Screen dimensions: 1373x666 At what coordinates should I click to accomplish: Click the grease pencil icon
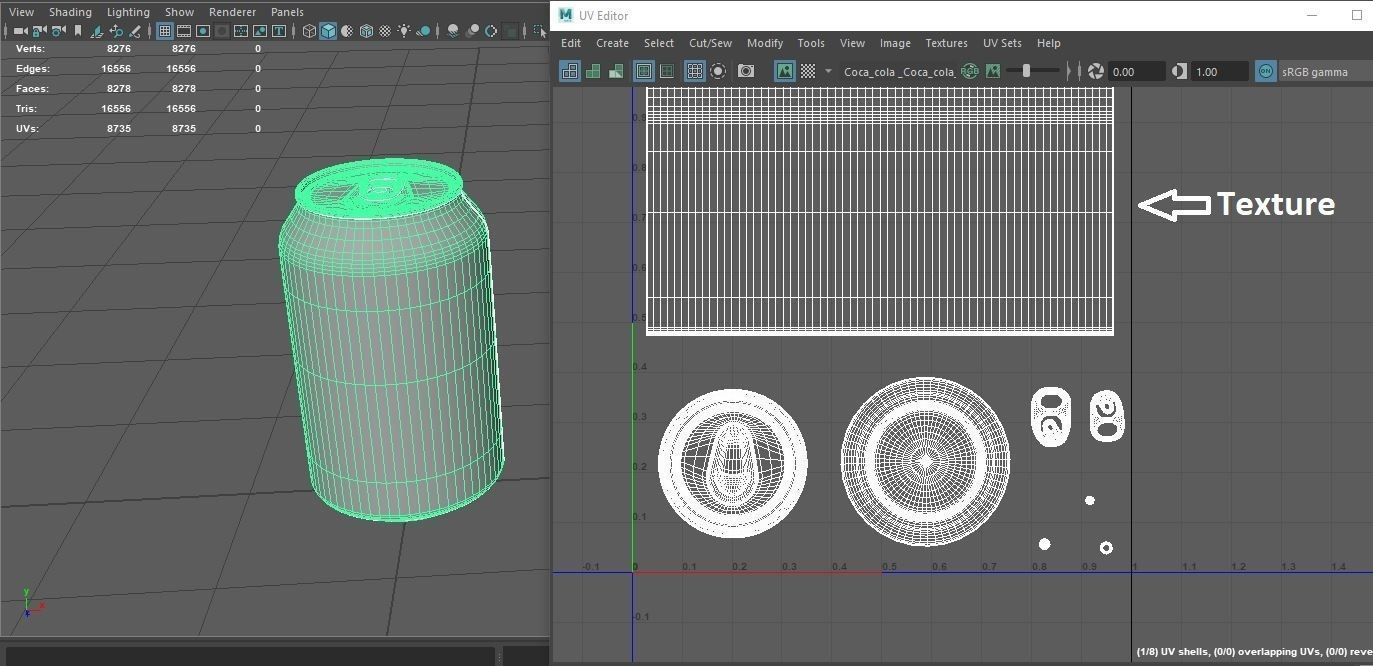point(135,31)
